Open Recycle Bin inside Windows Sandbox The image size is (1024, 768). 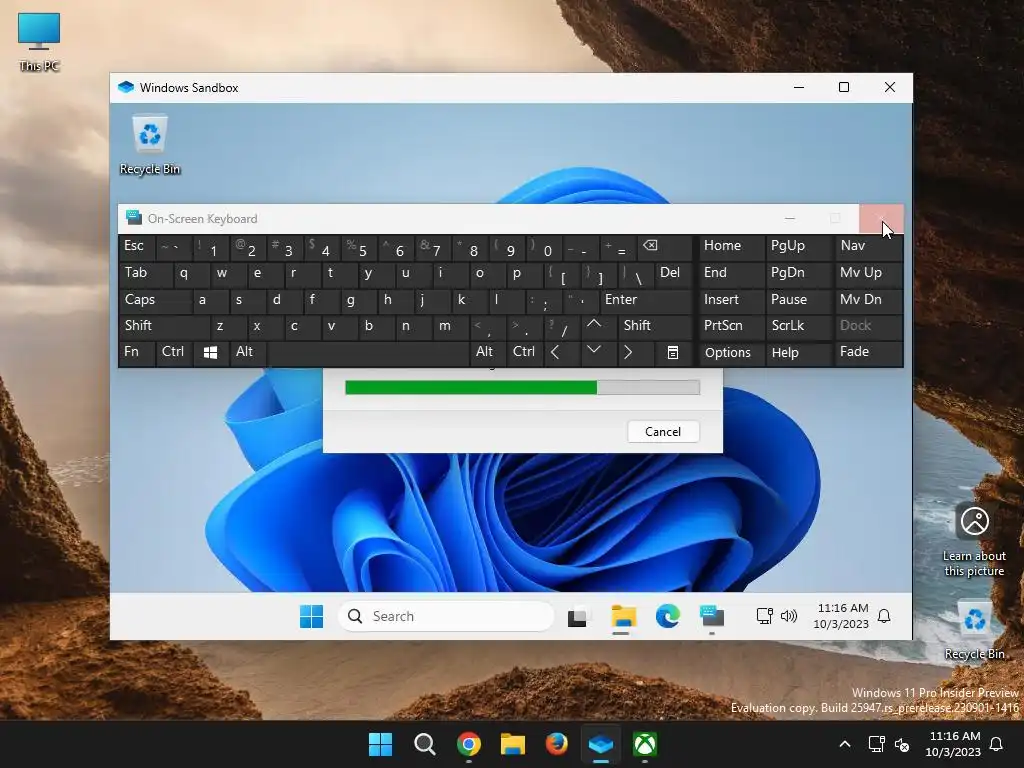coord(150,145)
